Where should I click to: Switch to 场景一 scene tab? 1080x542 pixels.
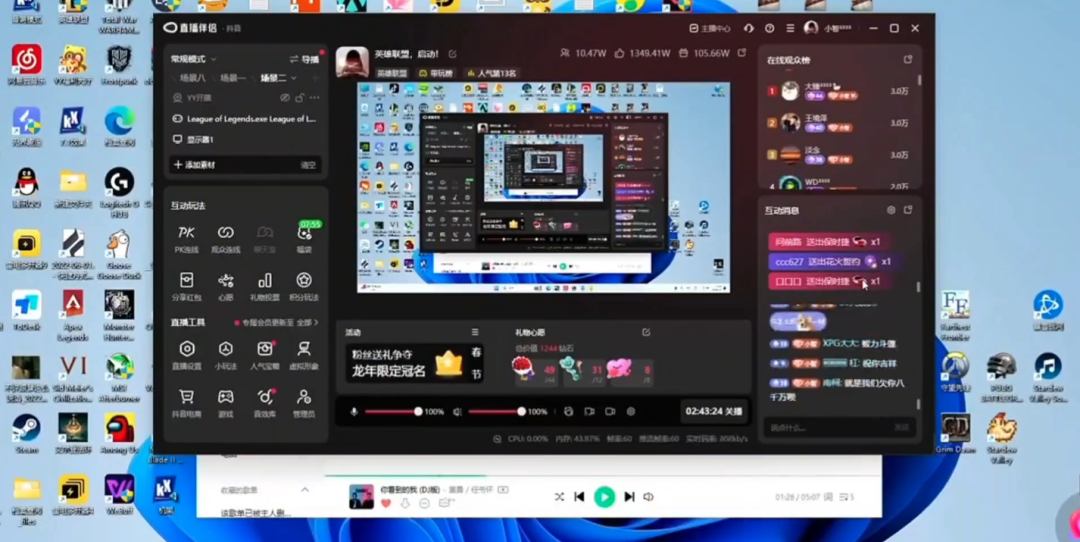[233, 78]
